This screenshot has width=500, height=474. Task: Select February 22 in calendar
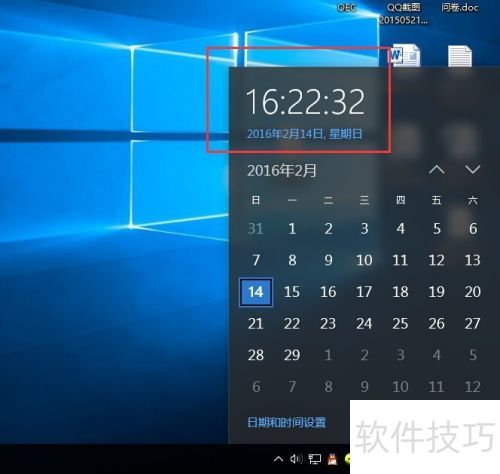click(292, 324)
